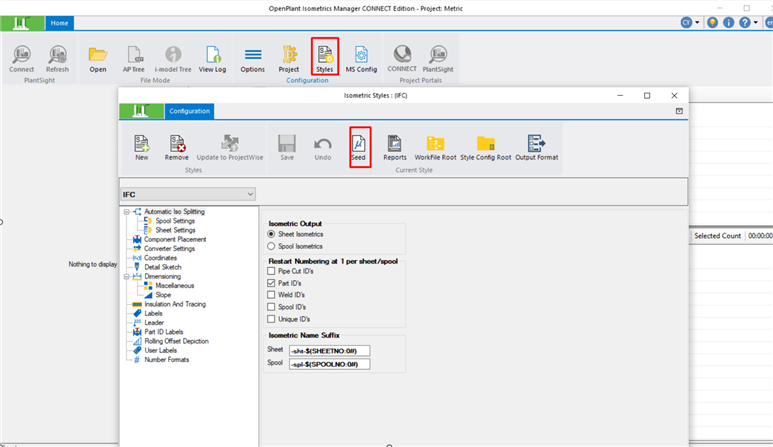Open the IFC style dropdown
The width and height of the screenshot is (773, 447).
click(x=188, y=194)
